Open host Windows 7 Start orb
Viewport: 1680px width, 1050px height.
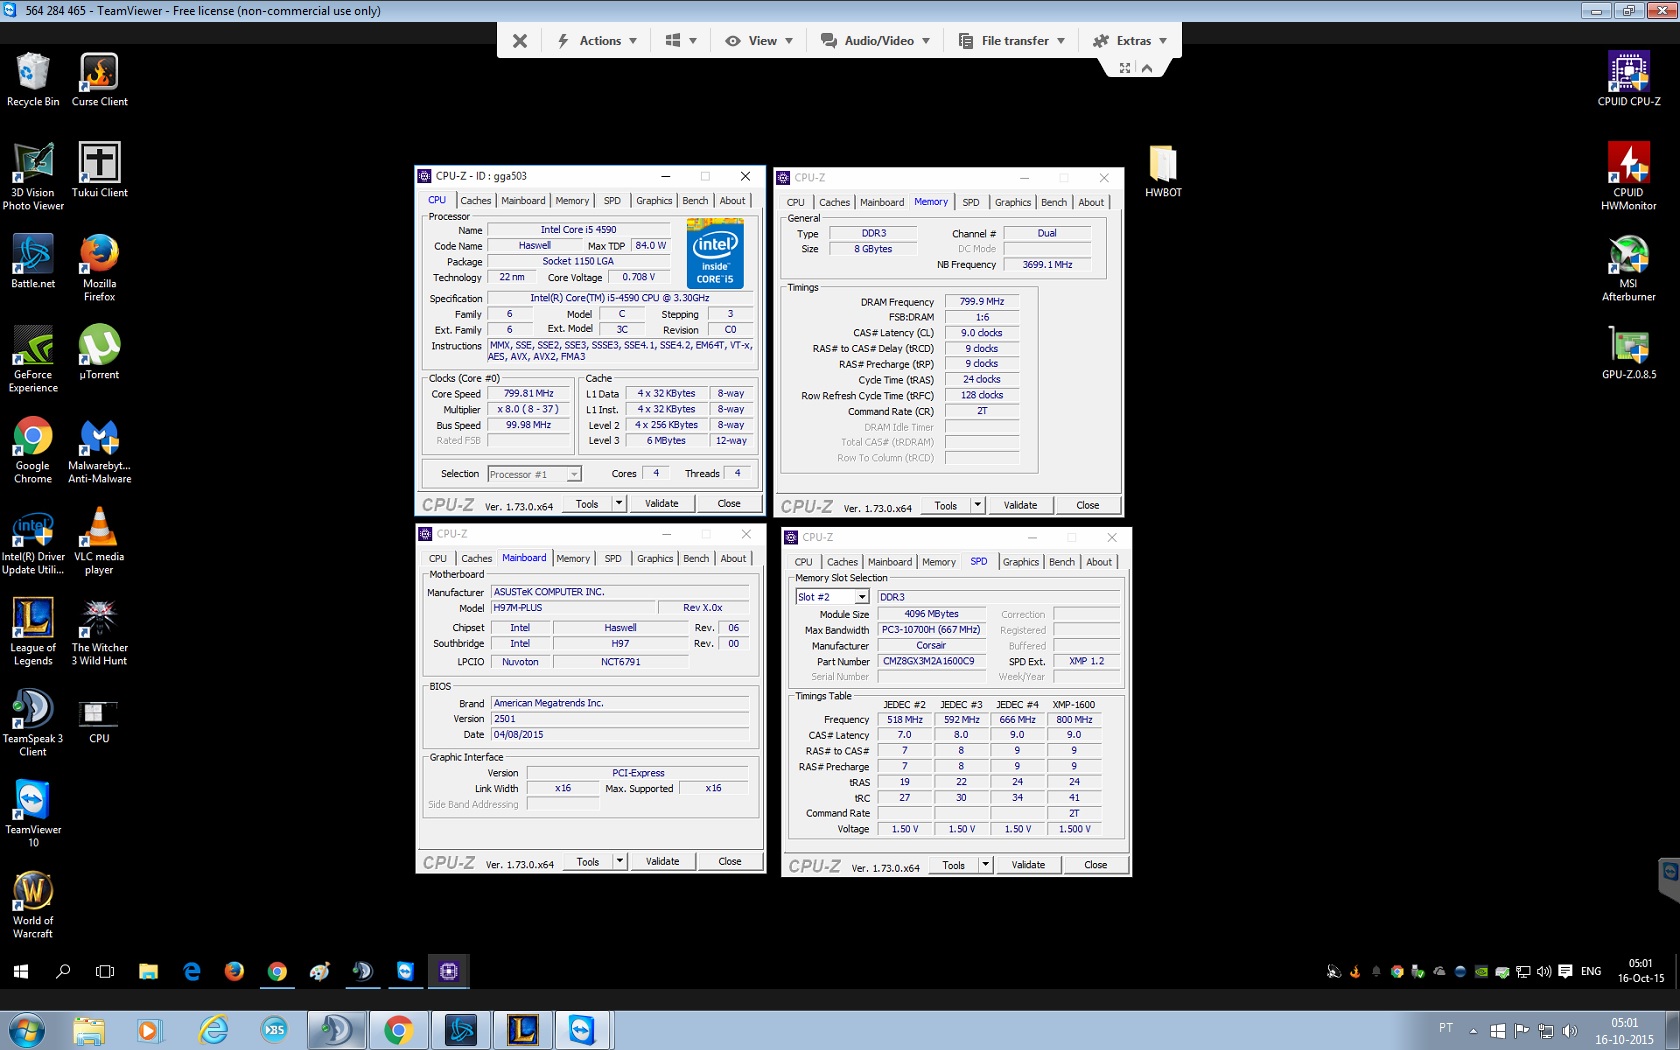pyautogui.click(x=25, y=1030)
